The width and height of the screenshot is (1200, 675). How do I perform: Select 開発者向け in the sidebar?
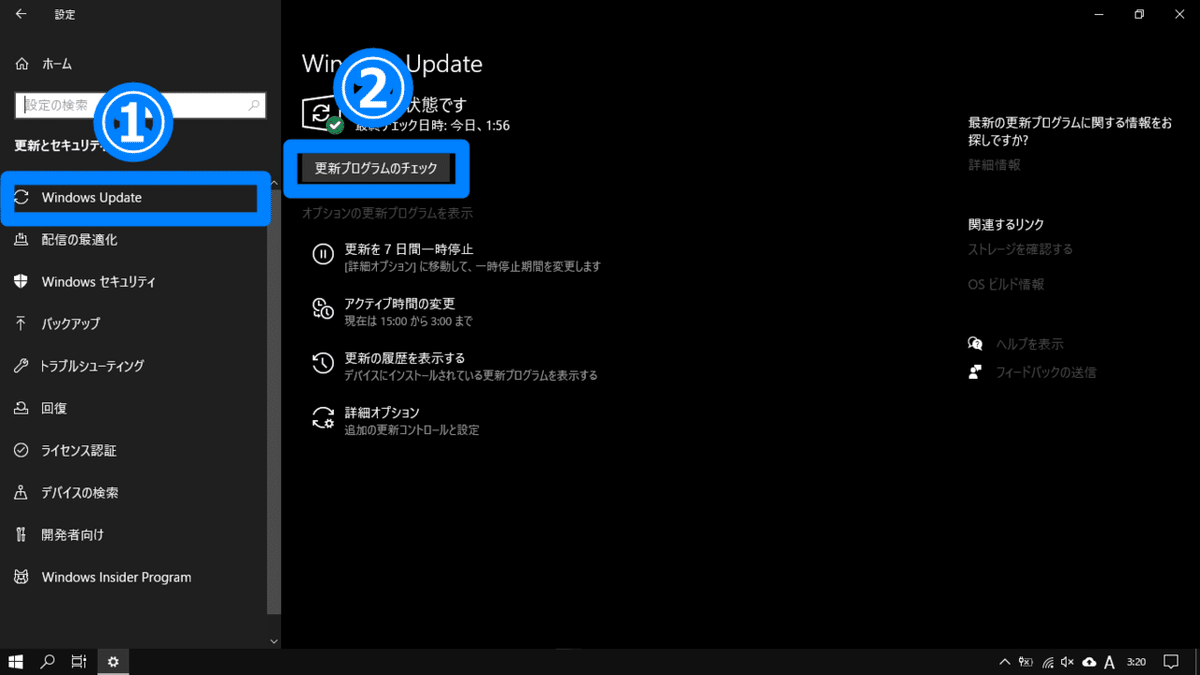pos(135,535)
